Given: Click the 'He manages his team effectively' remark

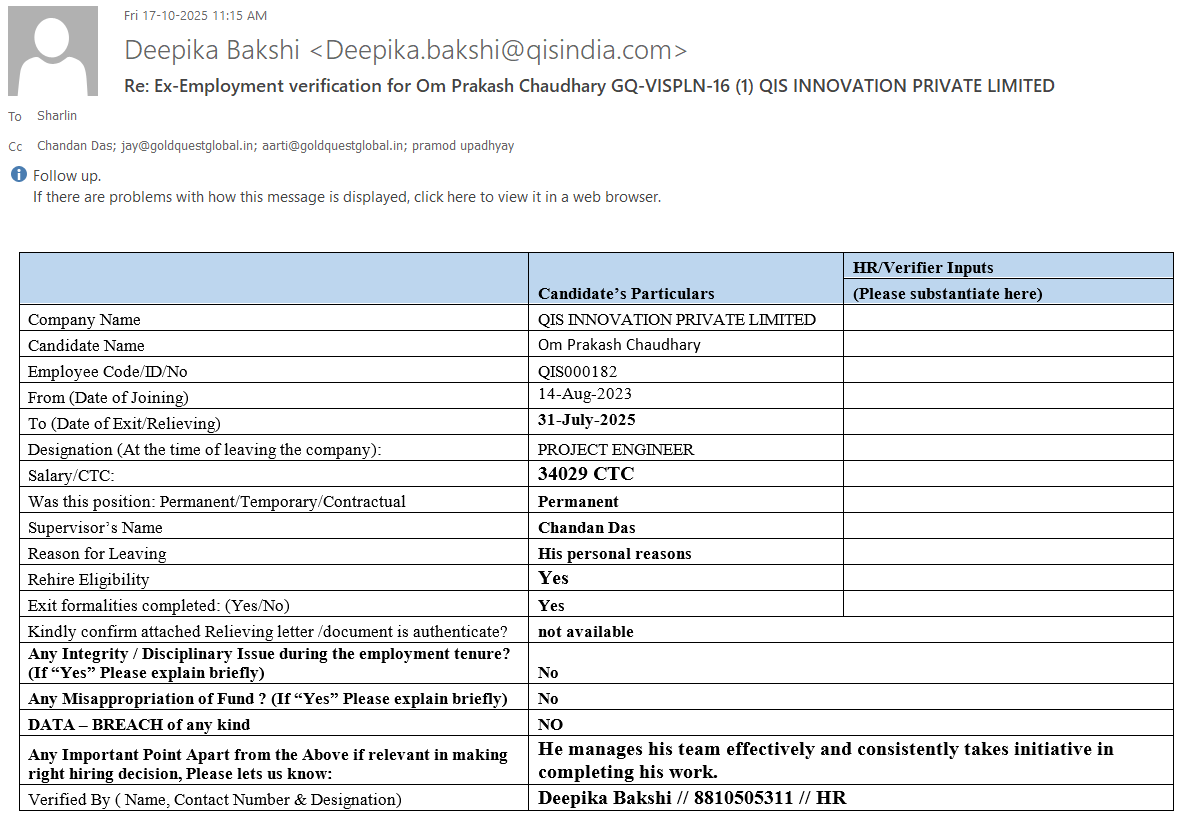Looking at the screenshot, I should pyautogui.click(x=825, y=760).
